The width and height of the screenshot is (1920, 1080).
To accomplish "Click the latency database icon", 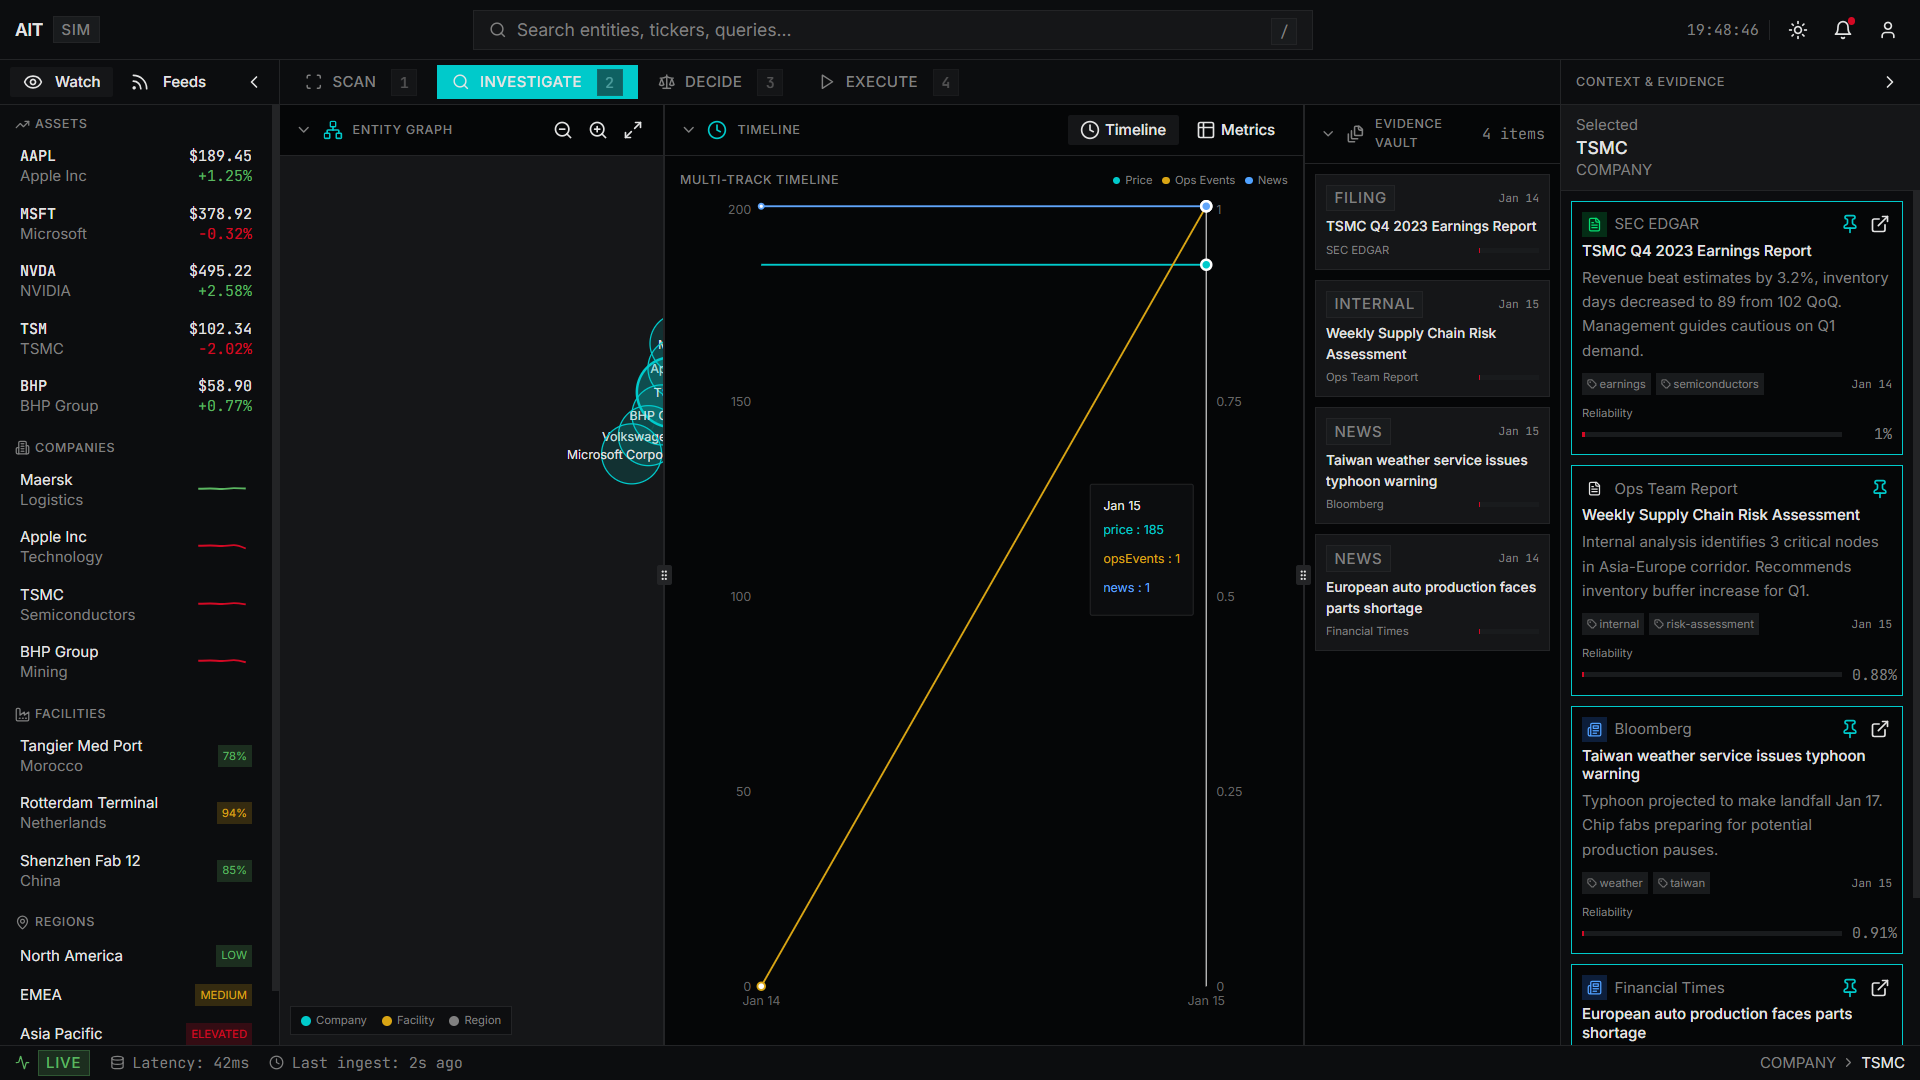I will [x=117, y=1063].
